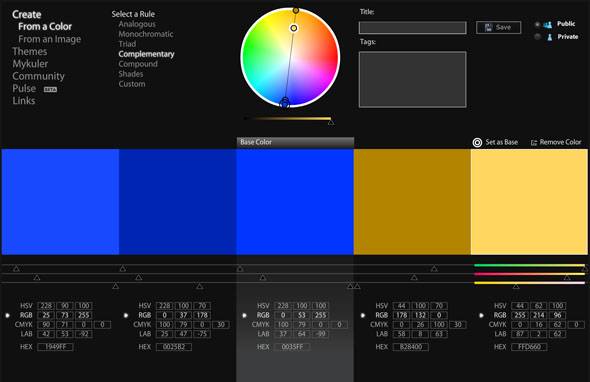Image resolution: width=590 pixels, height=382 pixels.
Task: Click the Public group icon
Action: (548, 24)
